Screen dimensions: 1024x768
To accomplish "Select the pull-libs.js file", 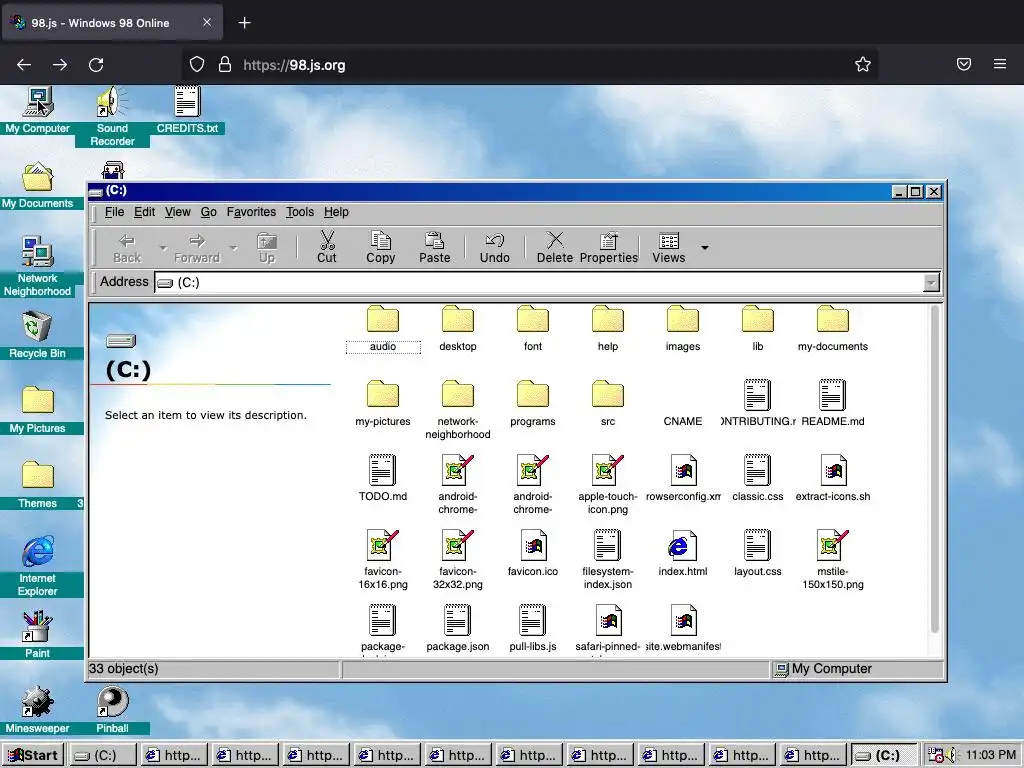I will point(533,629).
